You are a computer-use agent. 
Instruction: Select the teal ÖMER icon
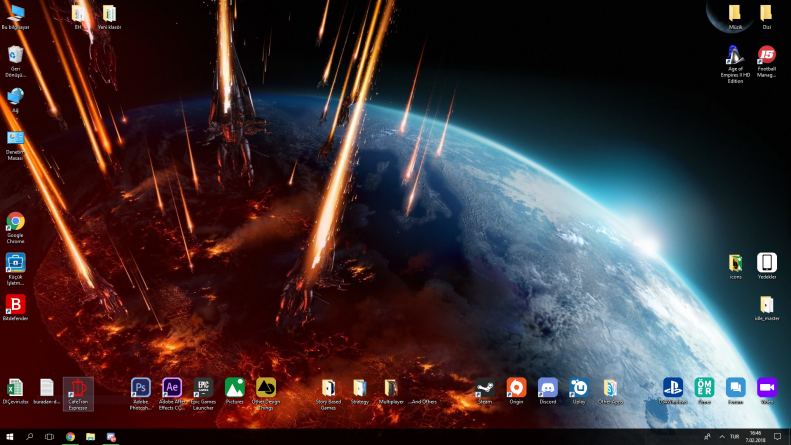click(704, 391)
